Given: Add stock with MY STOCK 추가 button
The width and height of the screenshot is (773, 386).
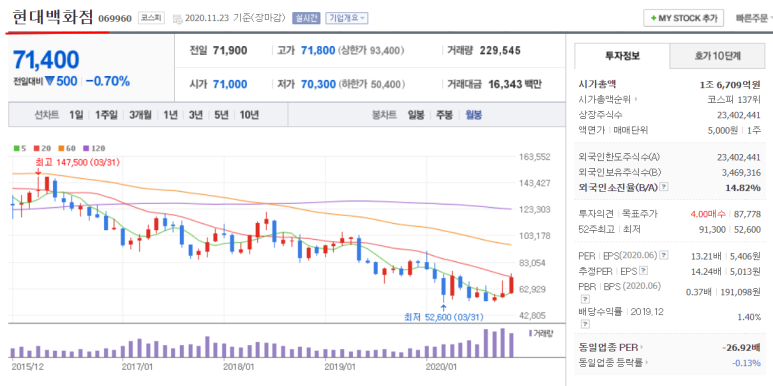Looking at the screenshot, I should [x=683, y=18].
